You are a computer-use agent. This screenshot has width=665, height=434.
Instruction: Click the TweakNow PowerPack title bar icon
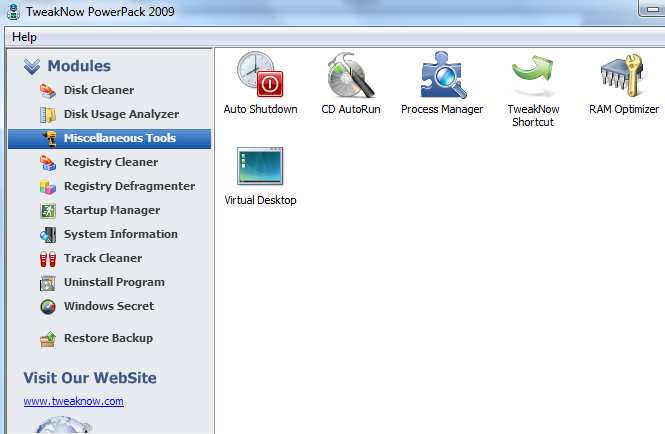14,11
